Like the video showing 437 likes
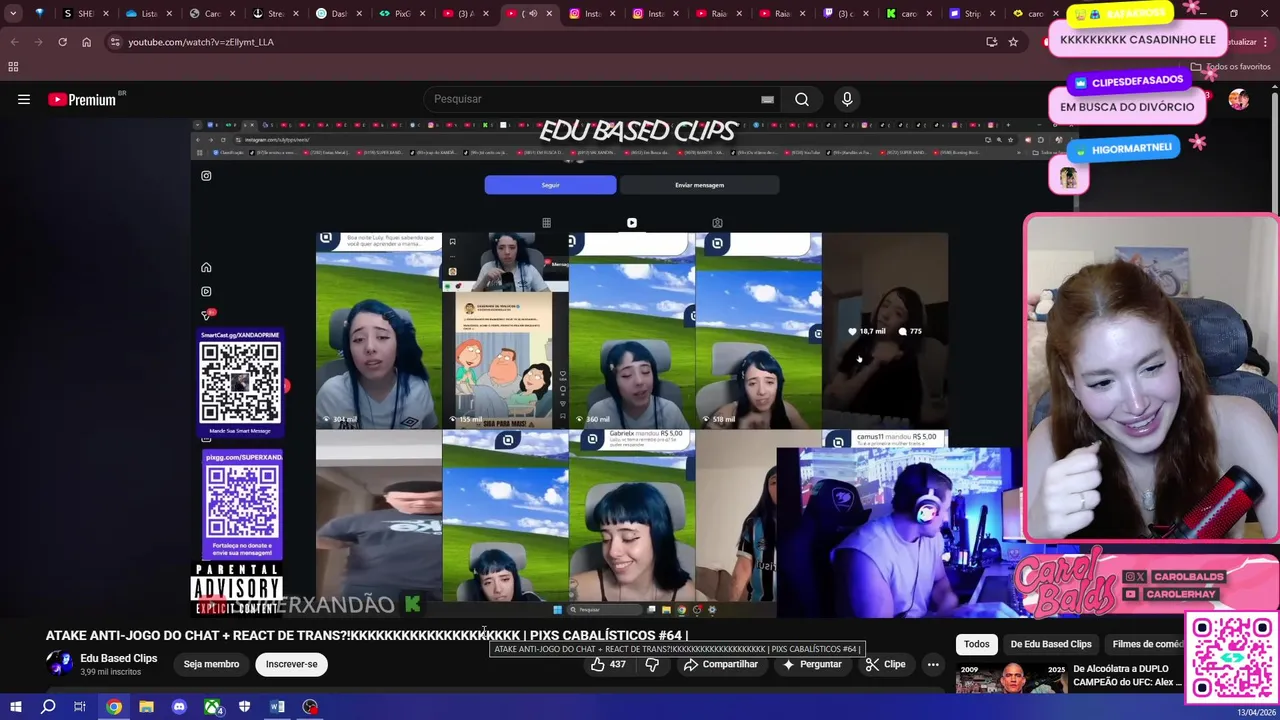Viewport: 1280px width, 720px height. pos(607,664)
